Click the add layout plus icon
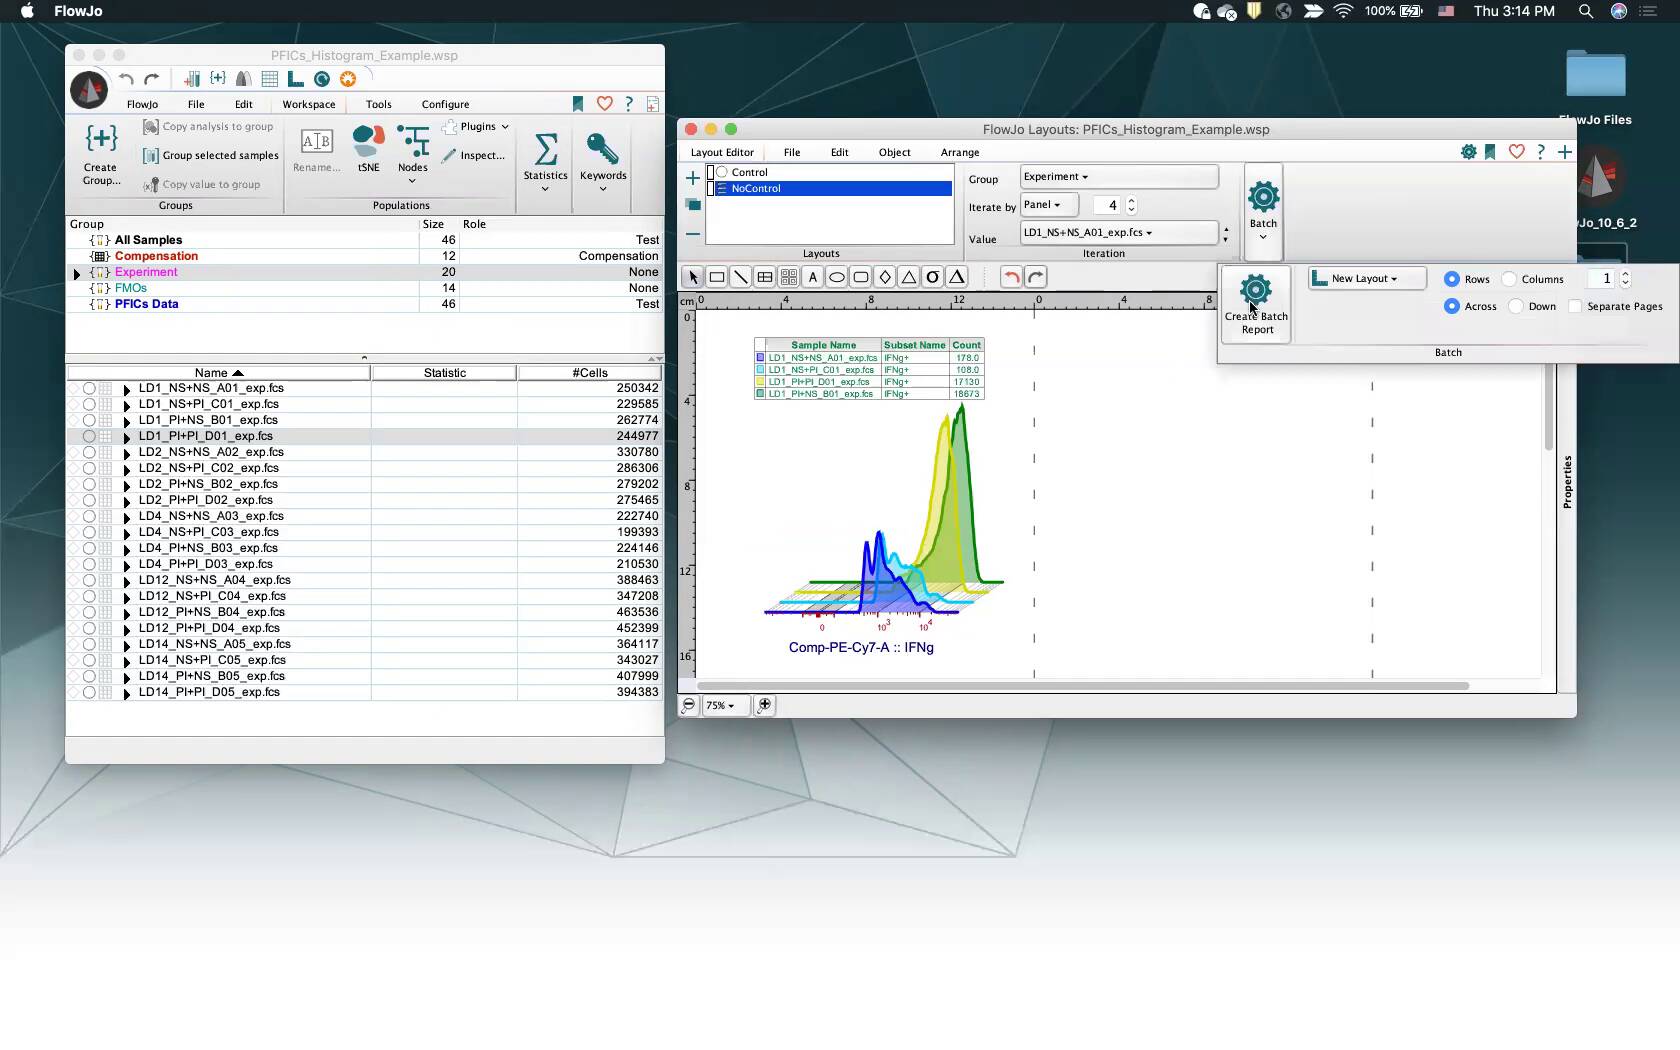Screen dimensions: 1680x1050 tap(692, 178)
